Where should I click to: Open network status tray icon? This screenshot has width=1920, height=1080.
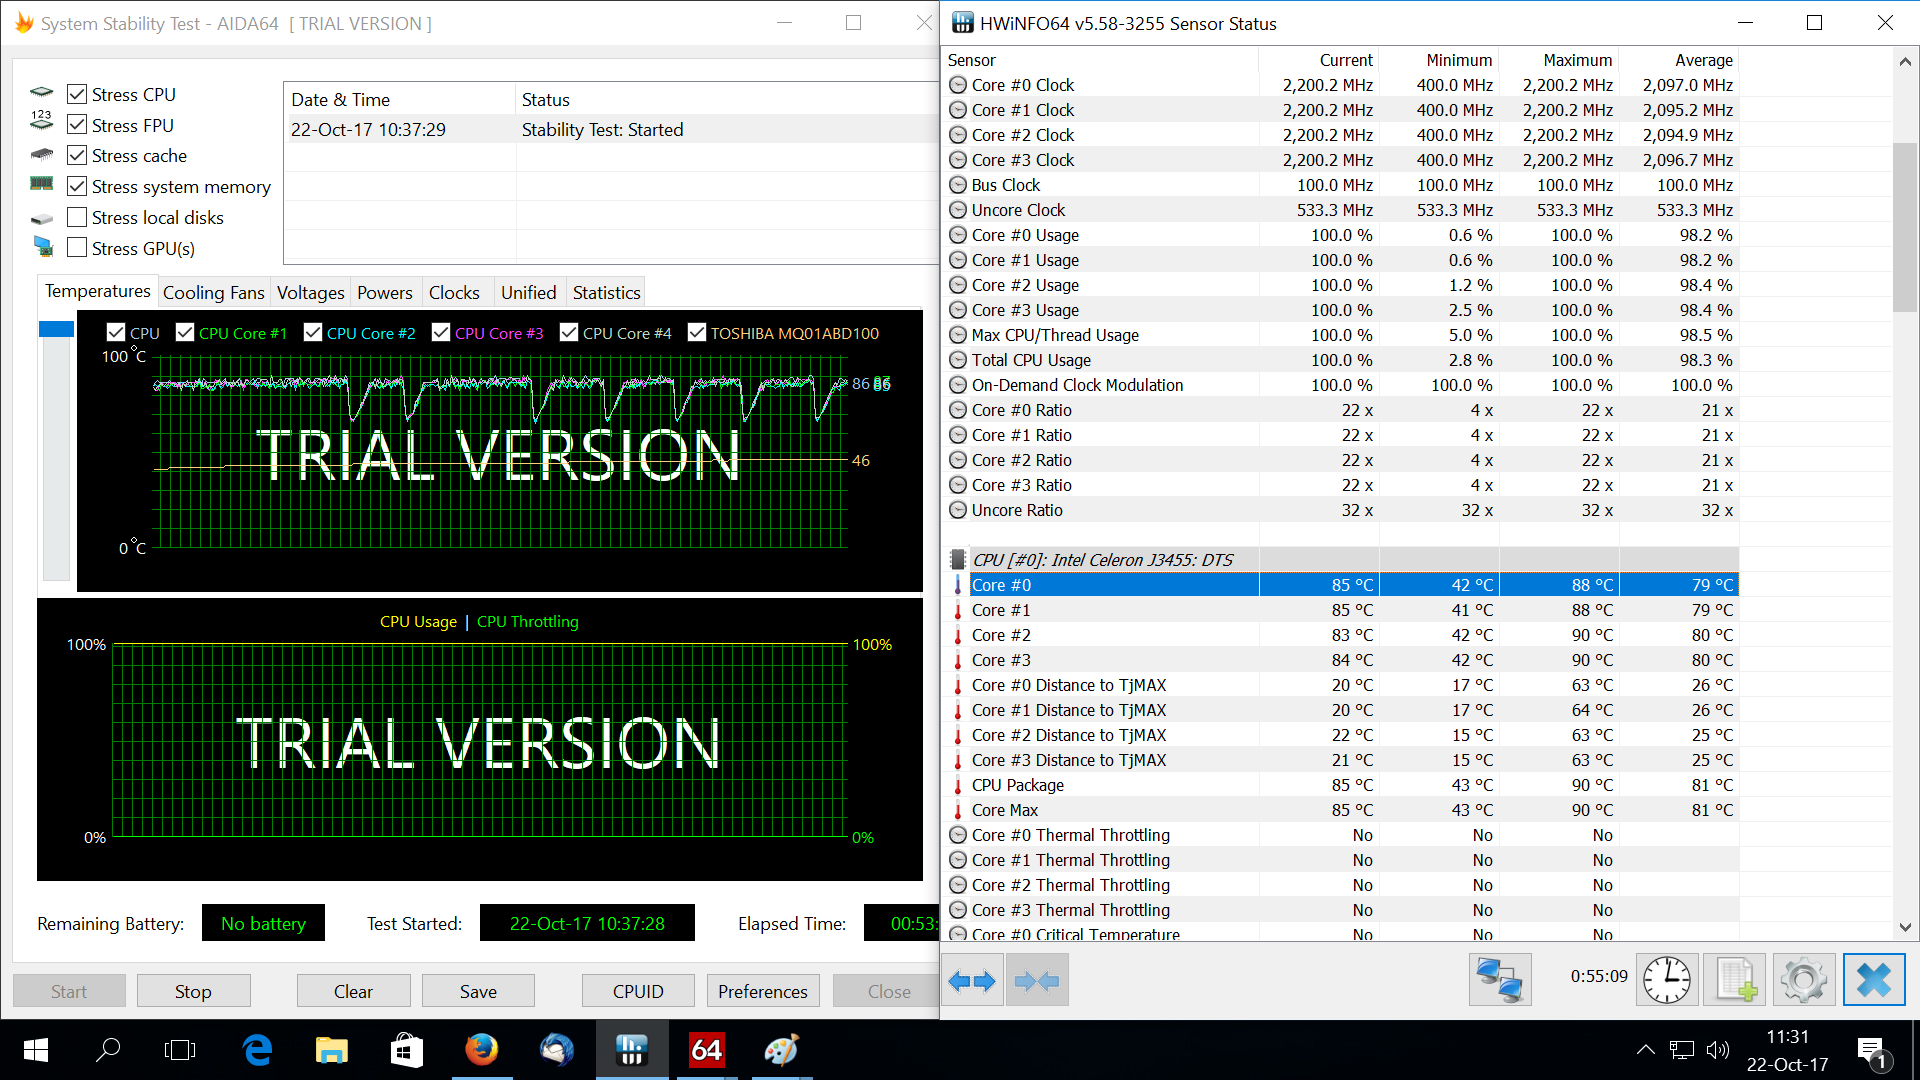(x=1682, y=1050)
